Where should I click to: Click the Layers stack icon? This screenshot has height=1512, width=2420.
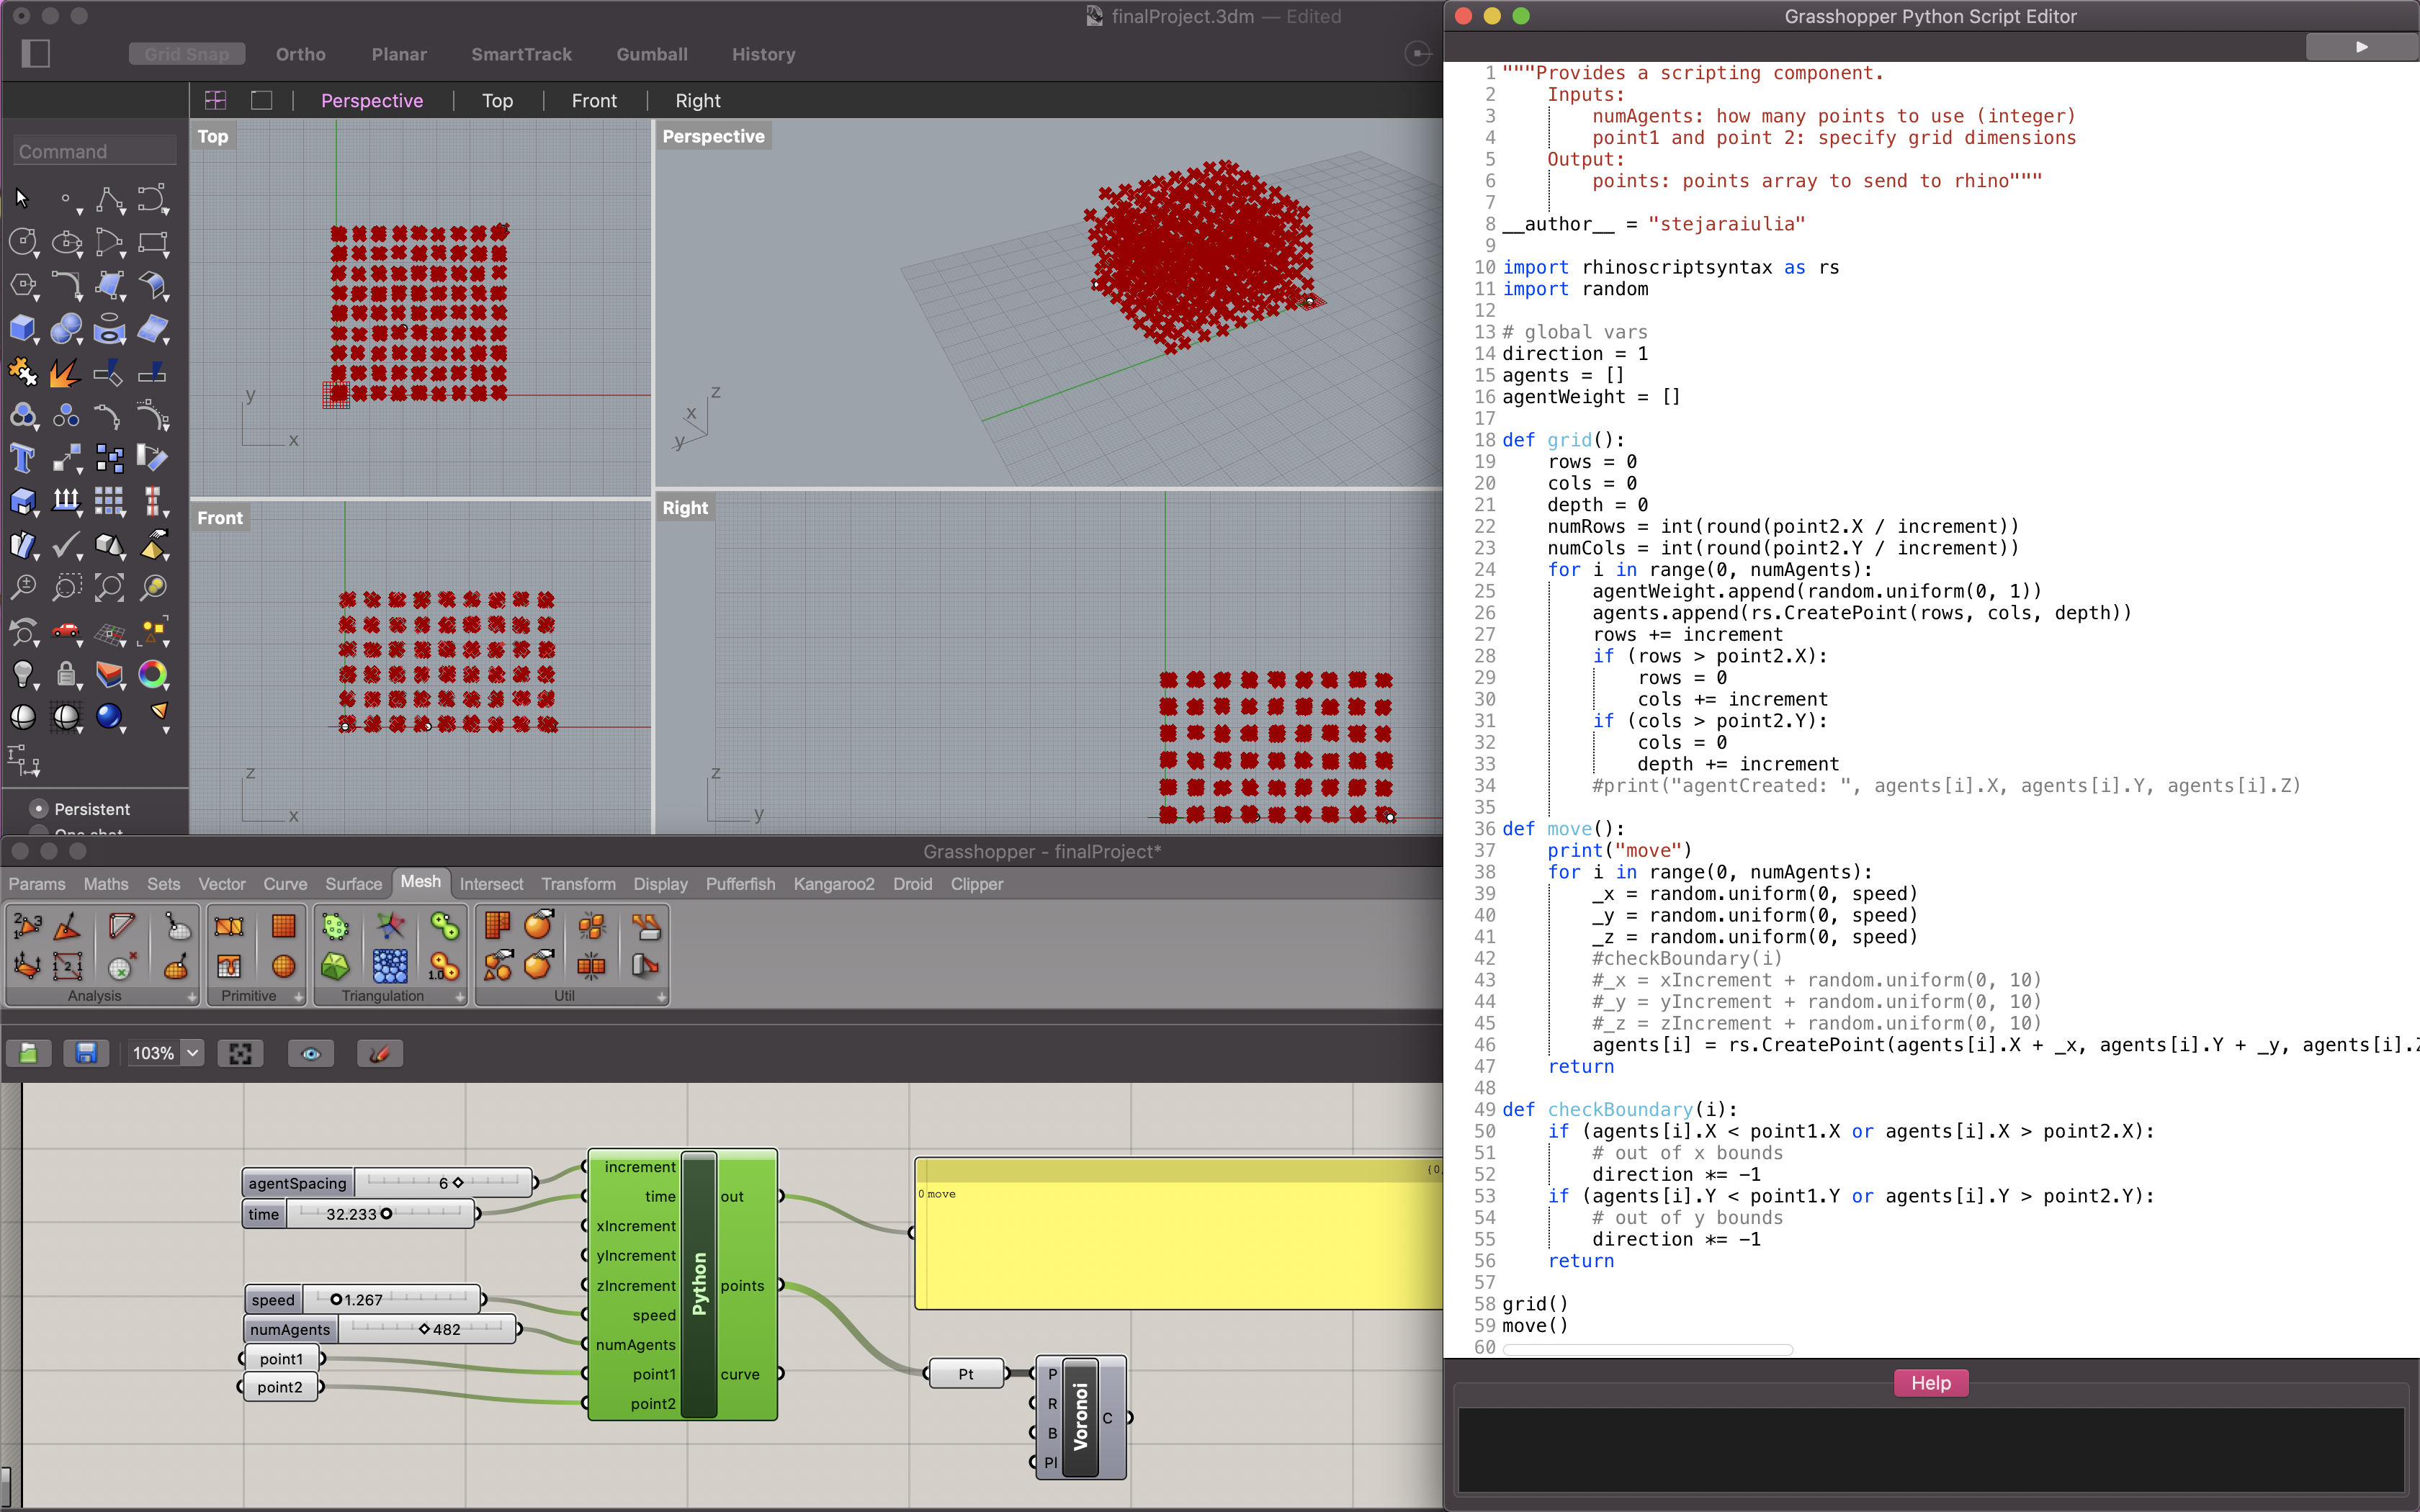point(109,674)
